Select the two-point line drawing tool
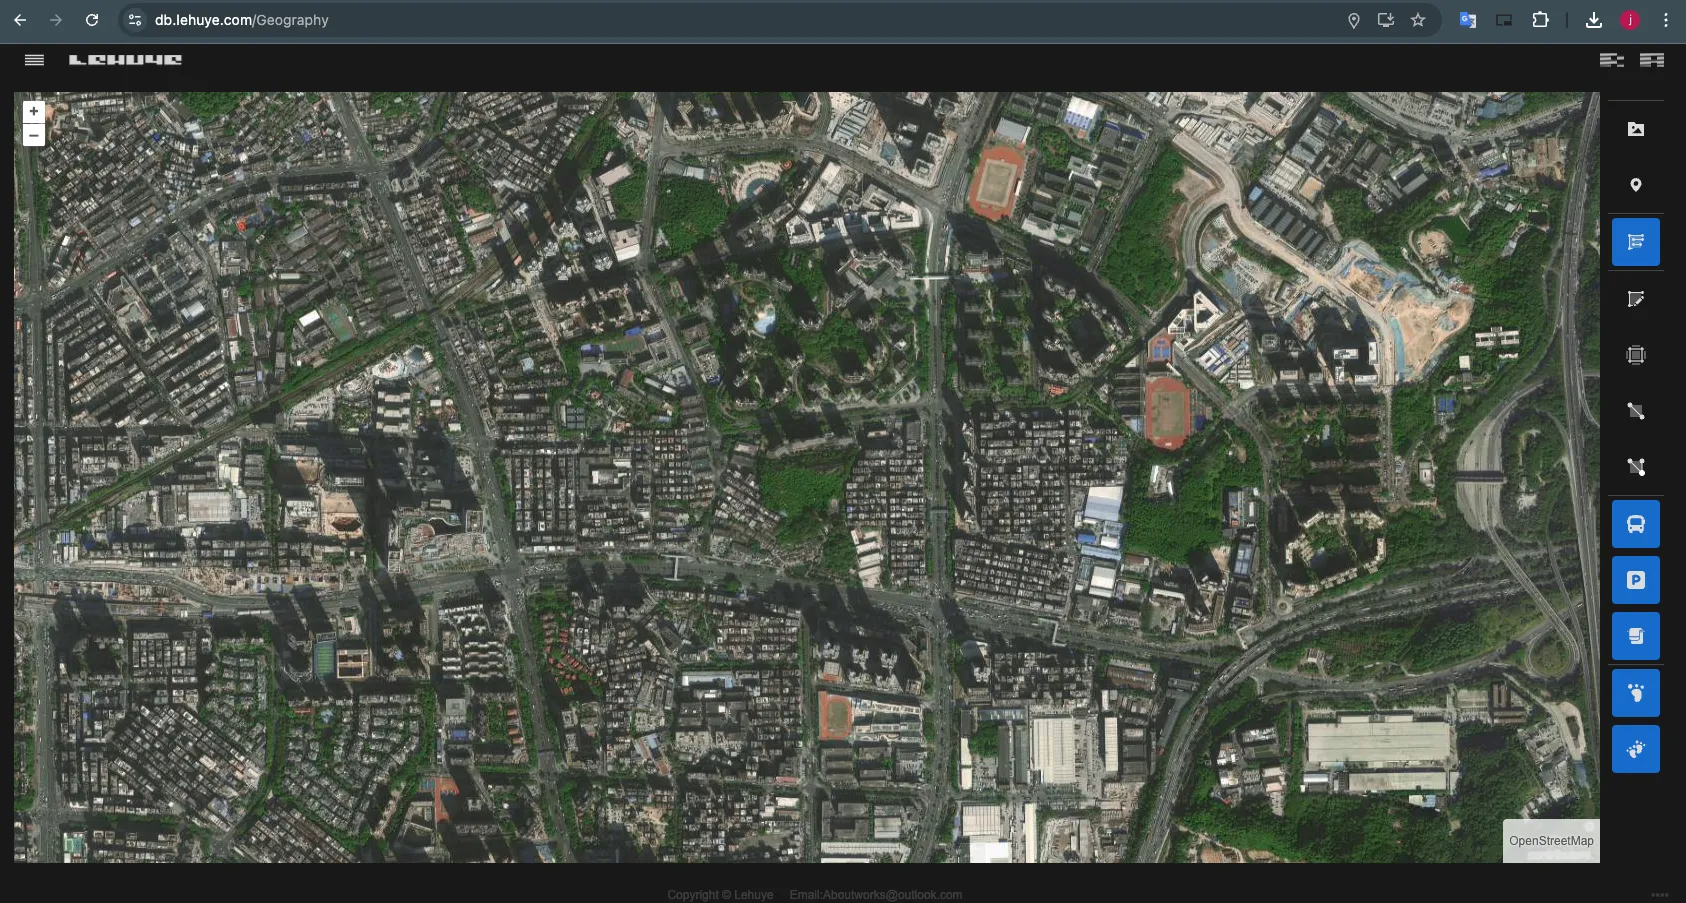 tap(1635, 411)
